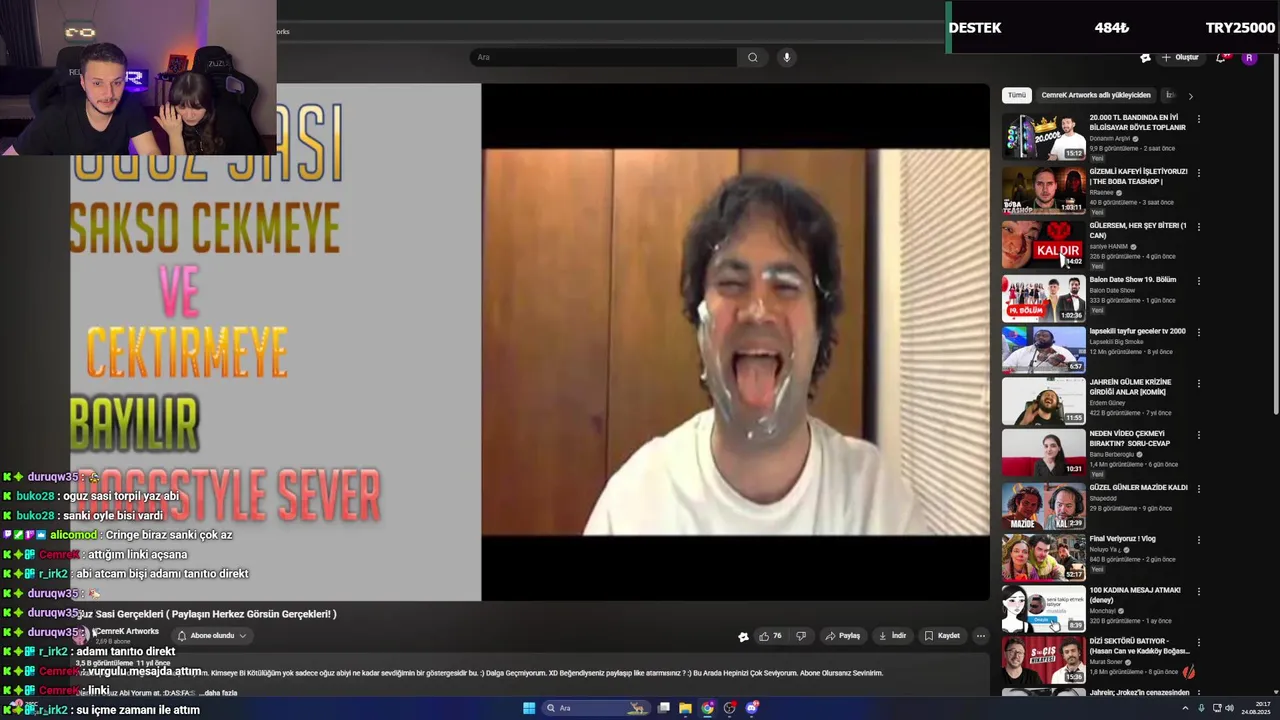
Task: Click the Oluştur create button
Action: click(x=1180, y=57)
